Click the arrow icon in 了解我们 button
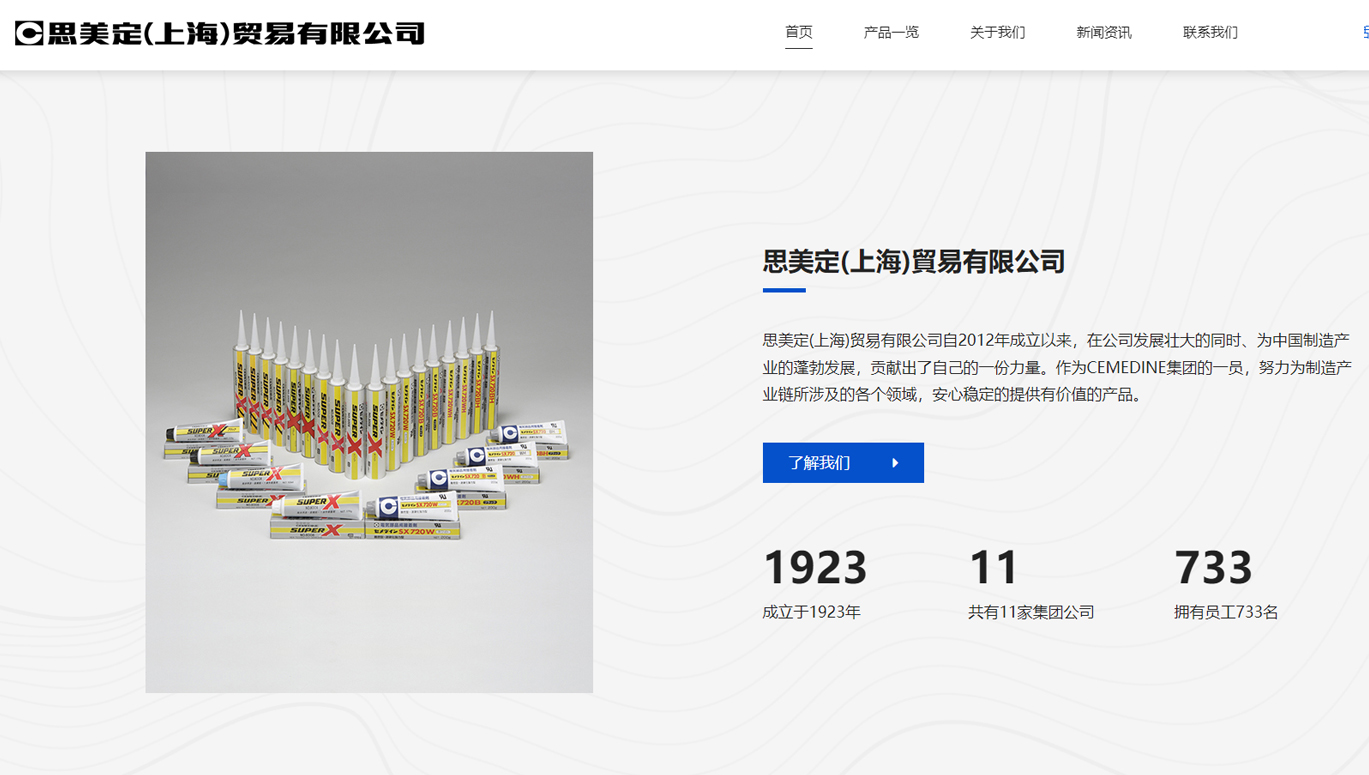 [x=895, y=463]
